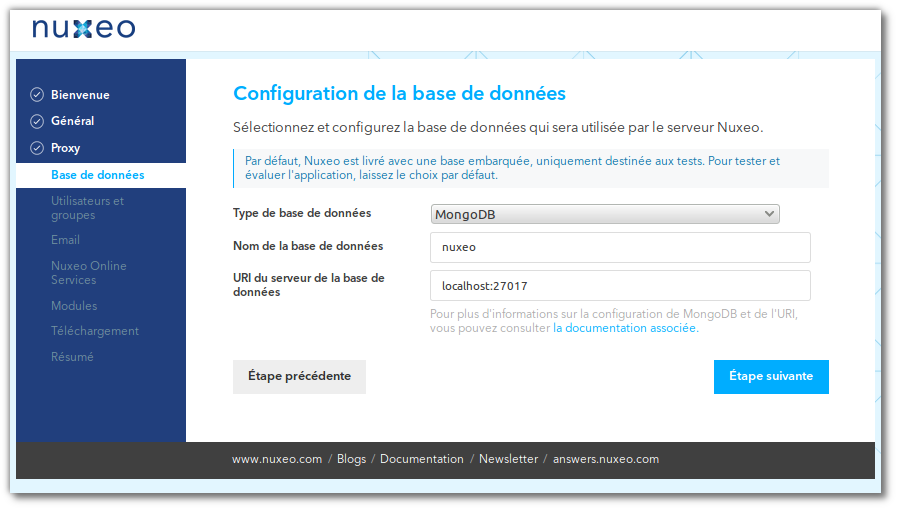Click the info note starting Par défaut, Nuxeo
Screen dimensions: 897x509
pyautogui.click(x=531, y=168)
